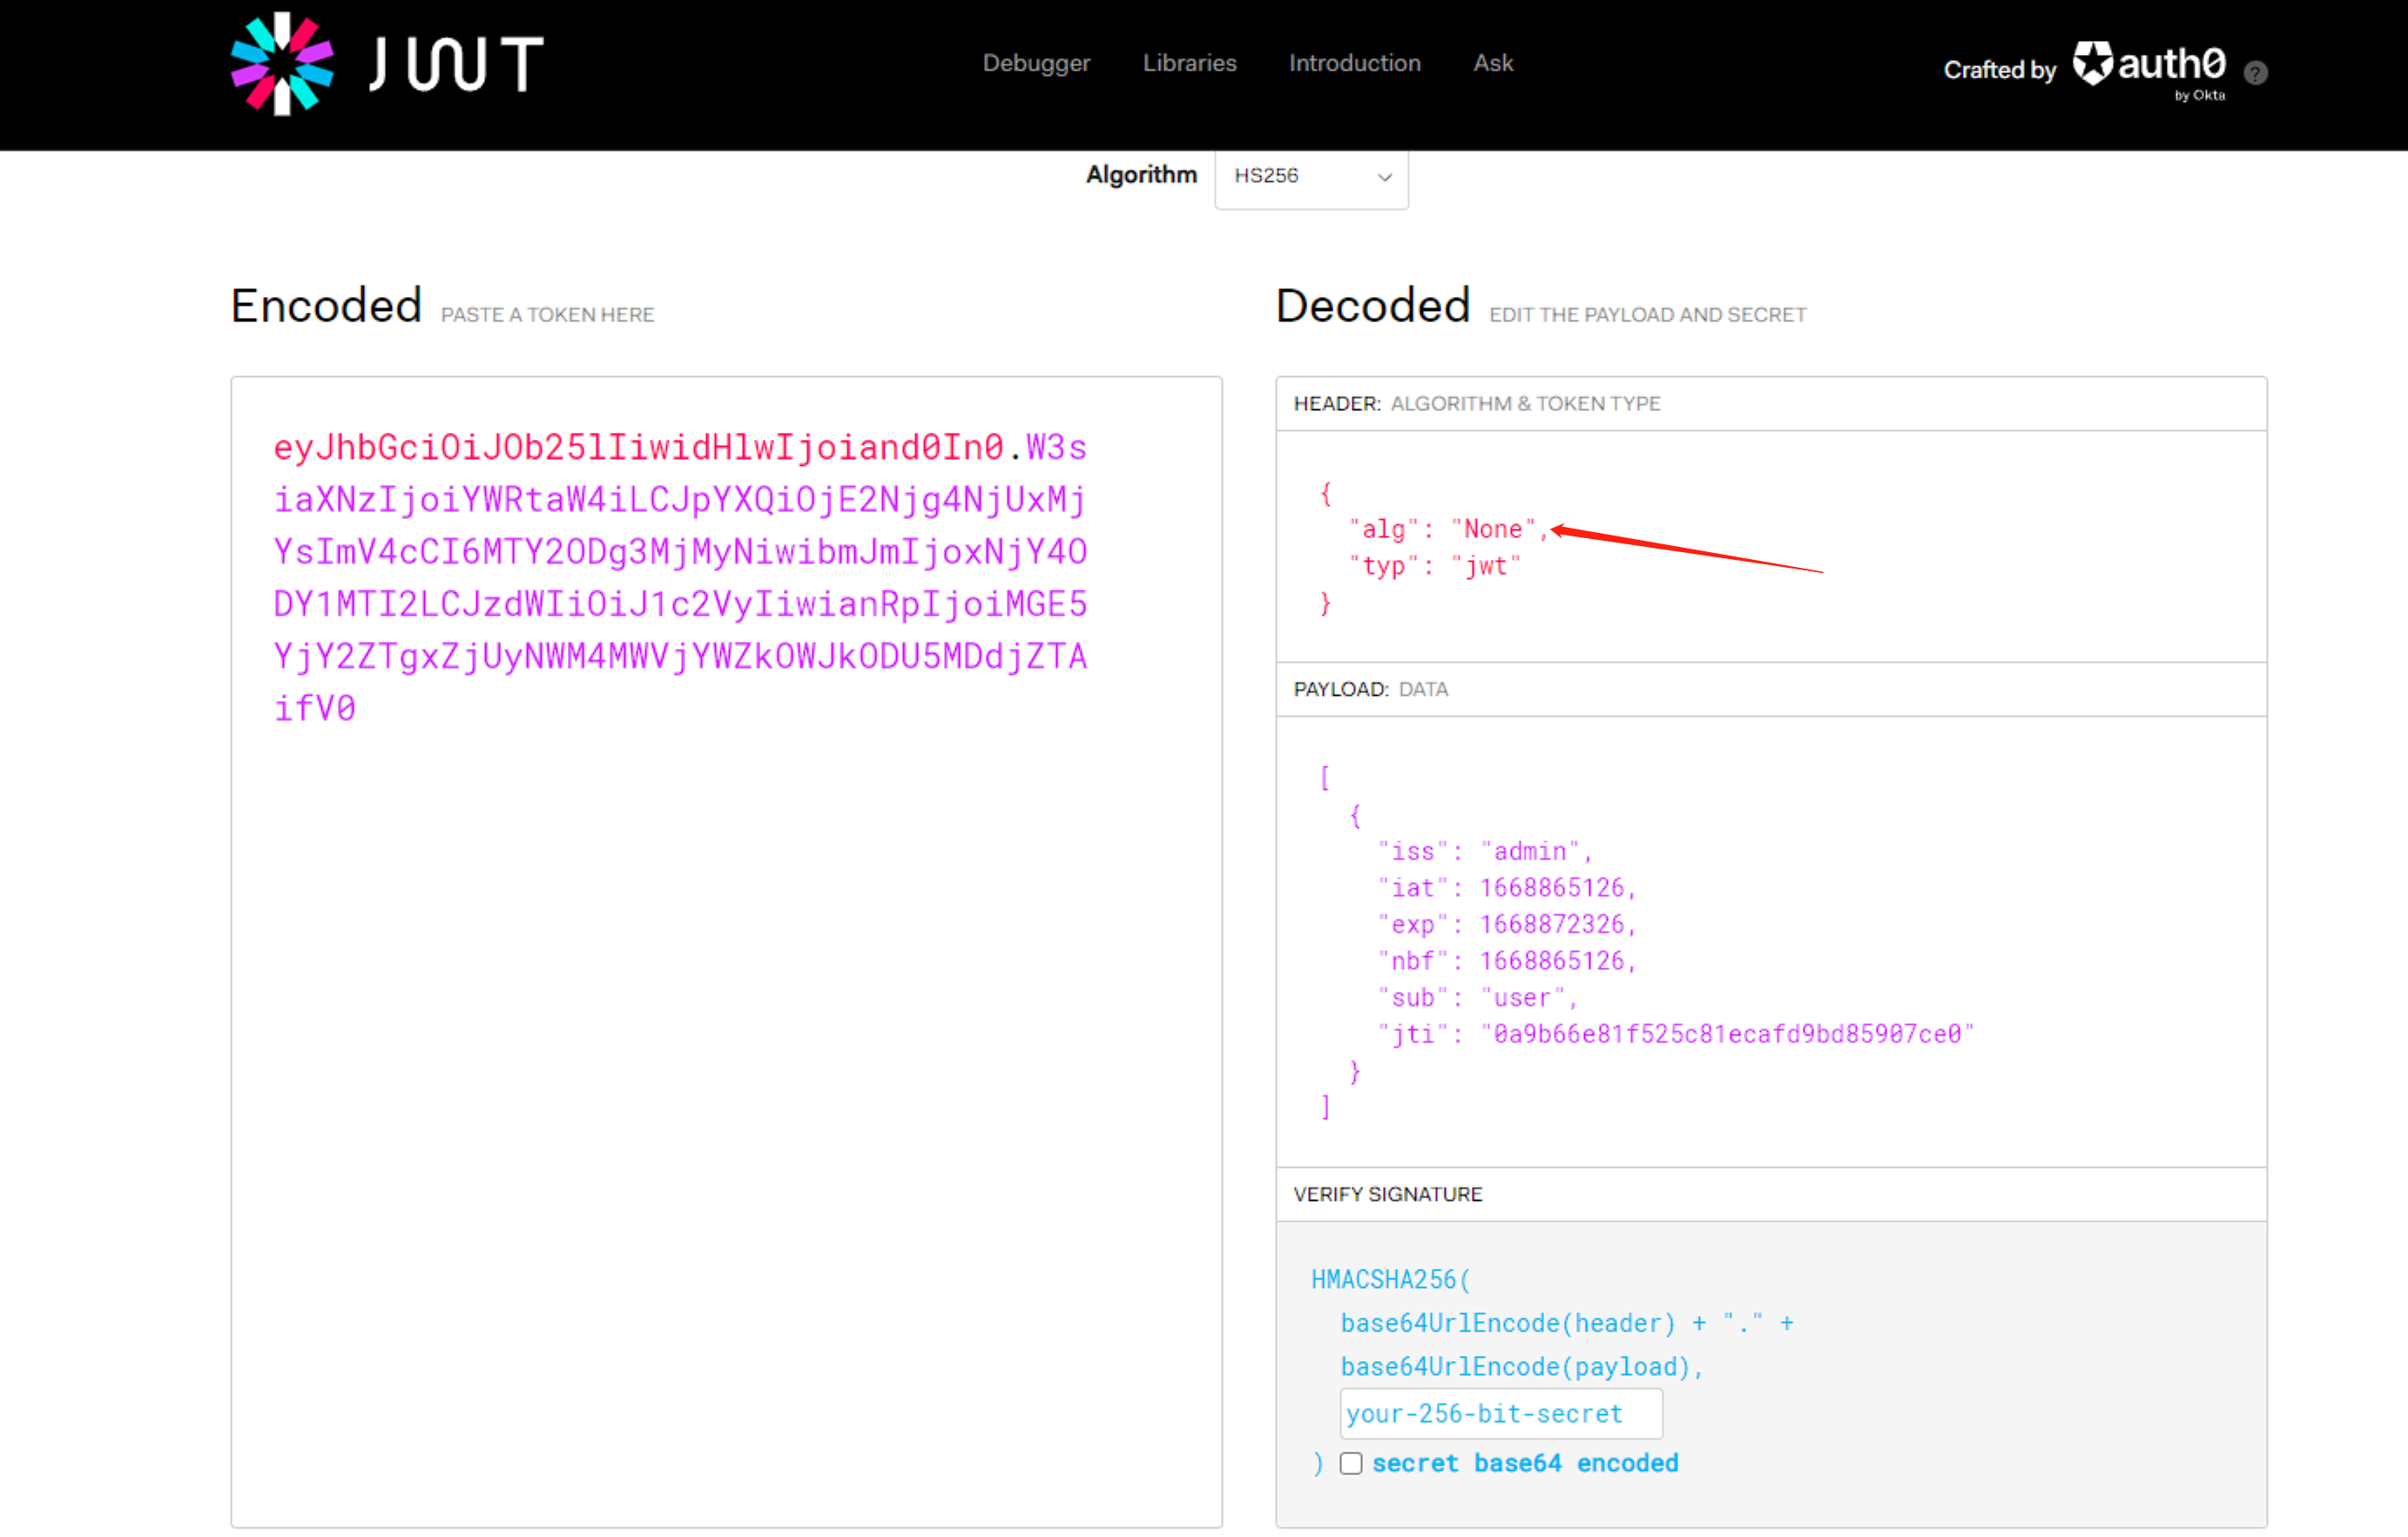Screen dimensions: 2408x1537
Task: Click the PAYLOAD: DATA label
Action: point(1370,689)
